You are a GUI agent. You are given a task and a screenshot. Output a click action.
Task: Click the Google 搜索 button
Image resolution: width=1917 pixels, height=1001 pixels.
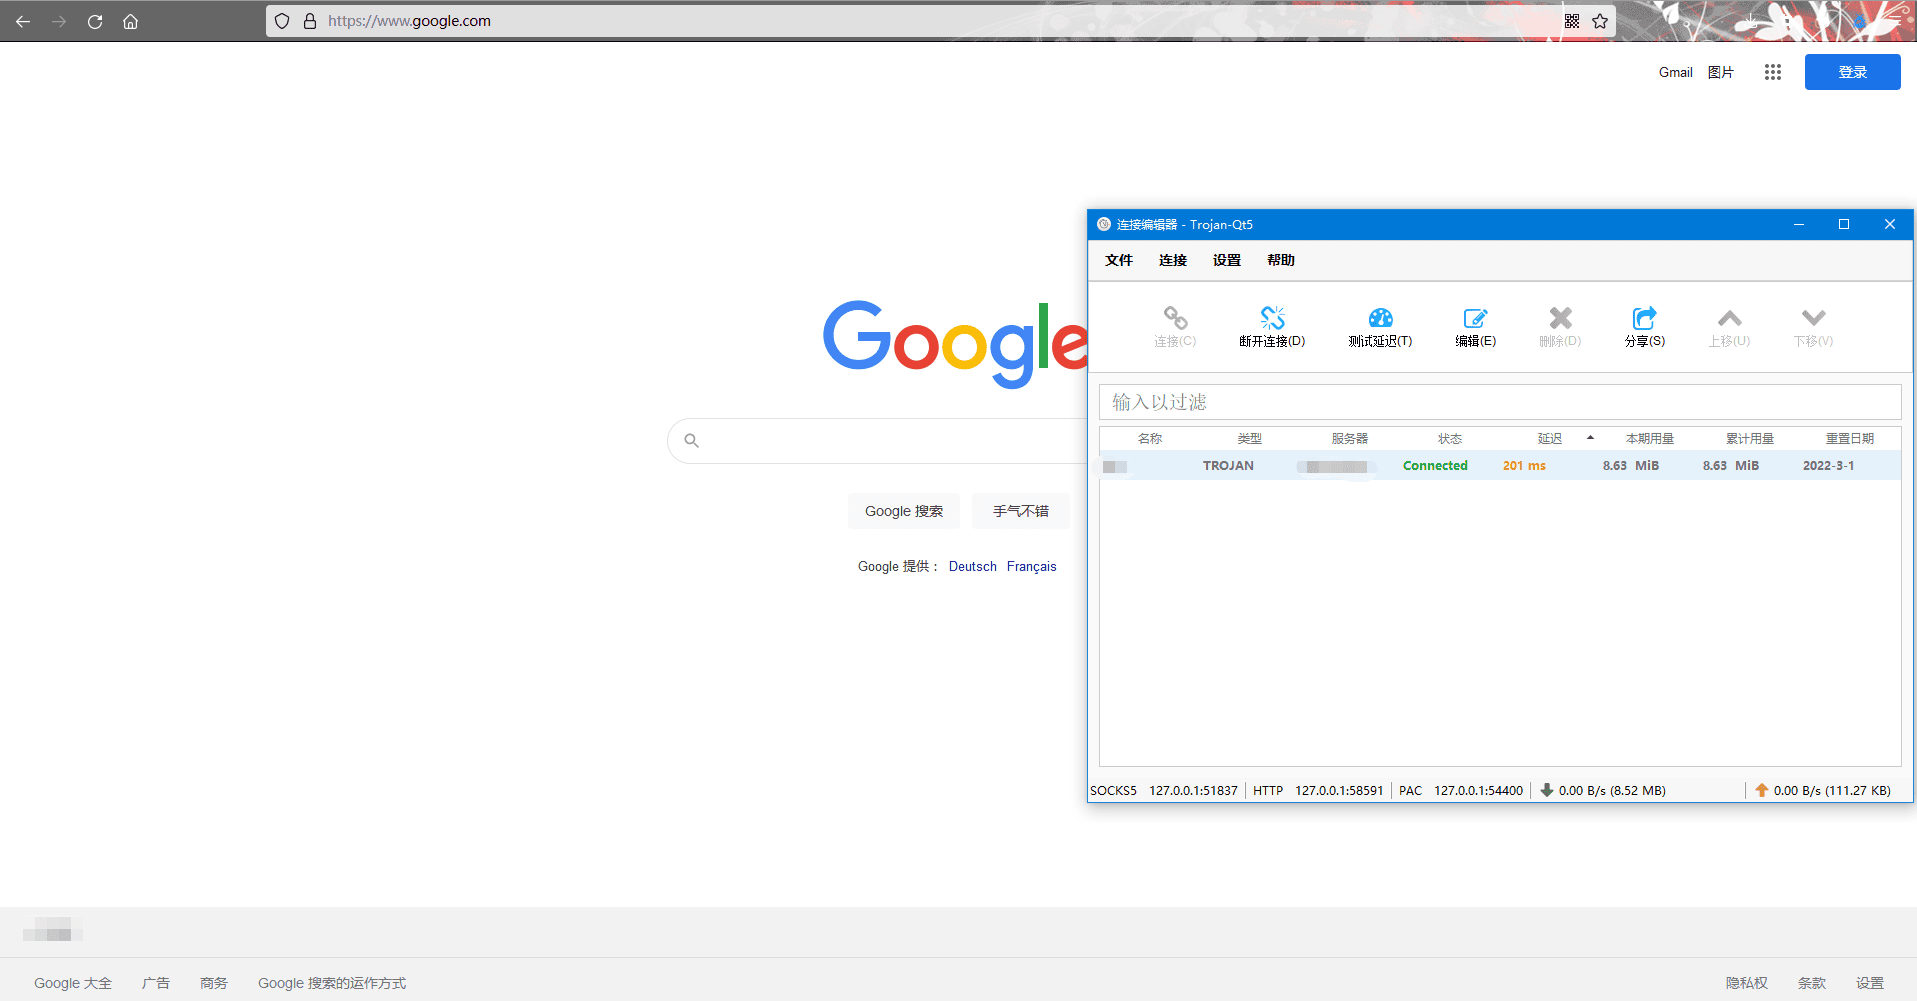(x=904, y=511)
